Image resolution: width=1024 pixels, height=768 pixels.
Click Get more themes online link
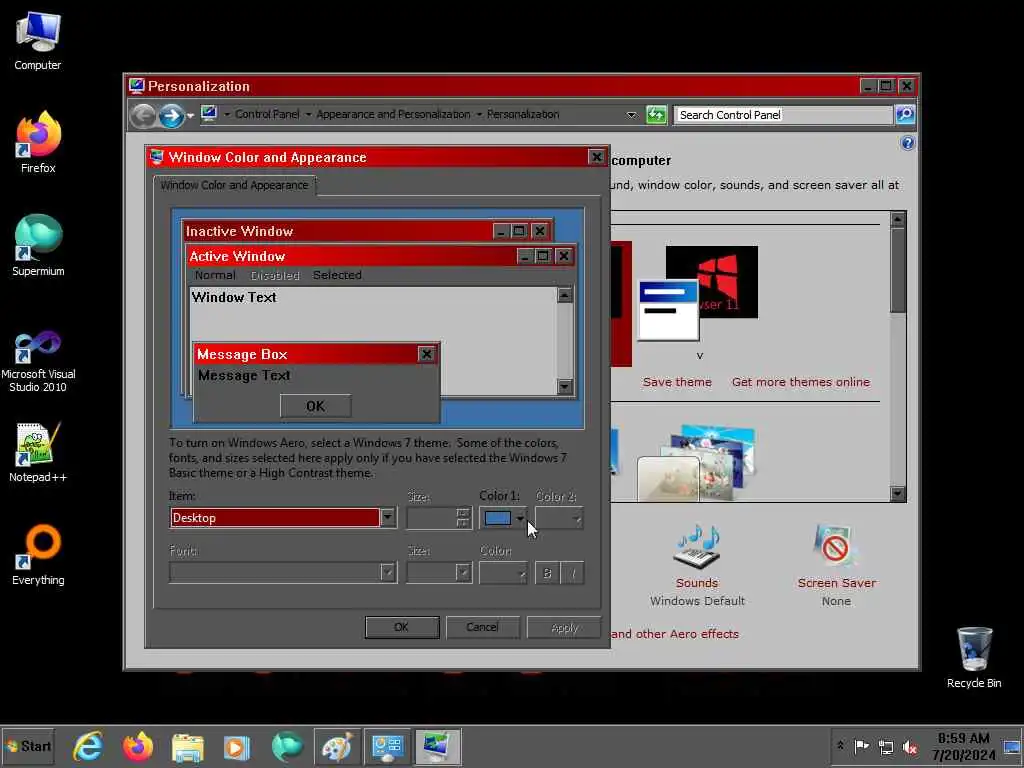801,382
